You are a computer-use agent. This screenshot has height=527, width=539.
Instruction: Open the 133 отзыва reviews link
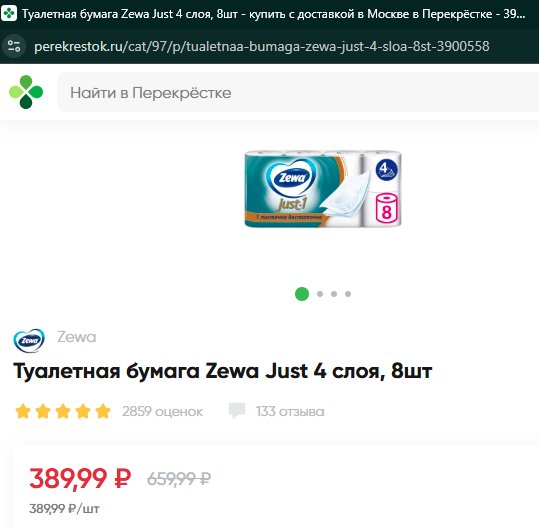pyautogui.click(x=290, y=411)
